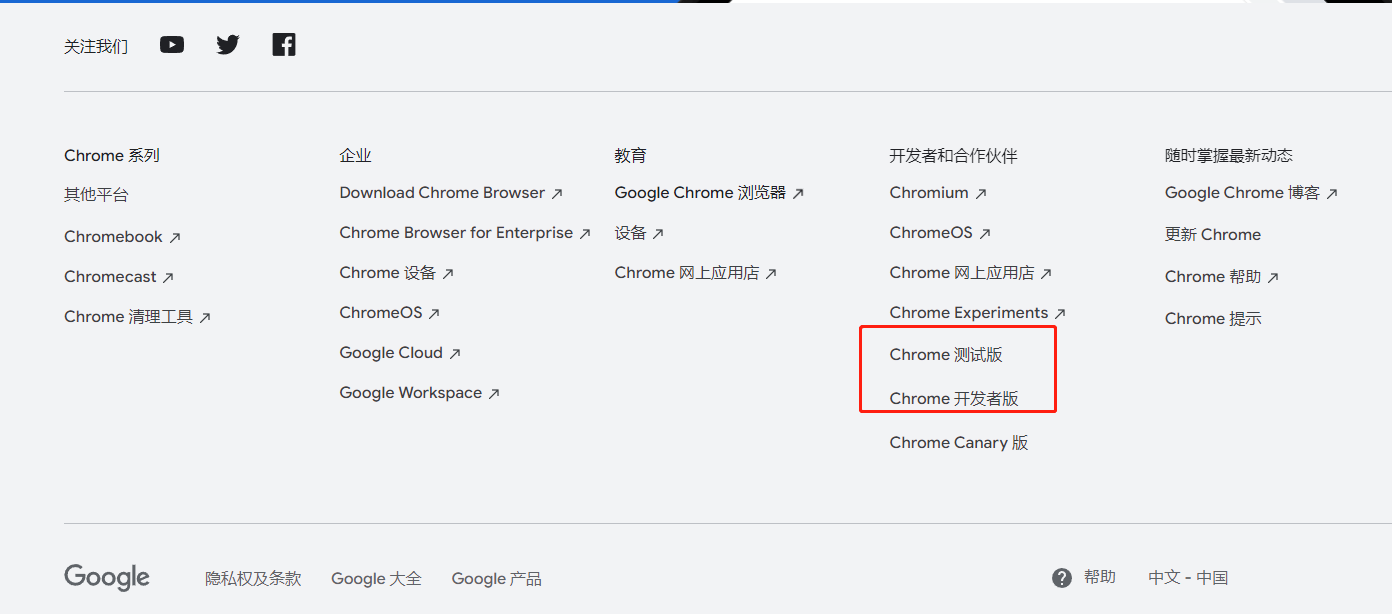Open Google 产品 footer link

[496, 579]
